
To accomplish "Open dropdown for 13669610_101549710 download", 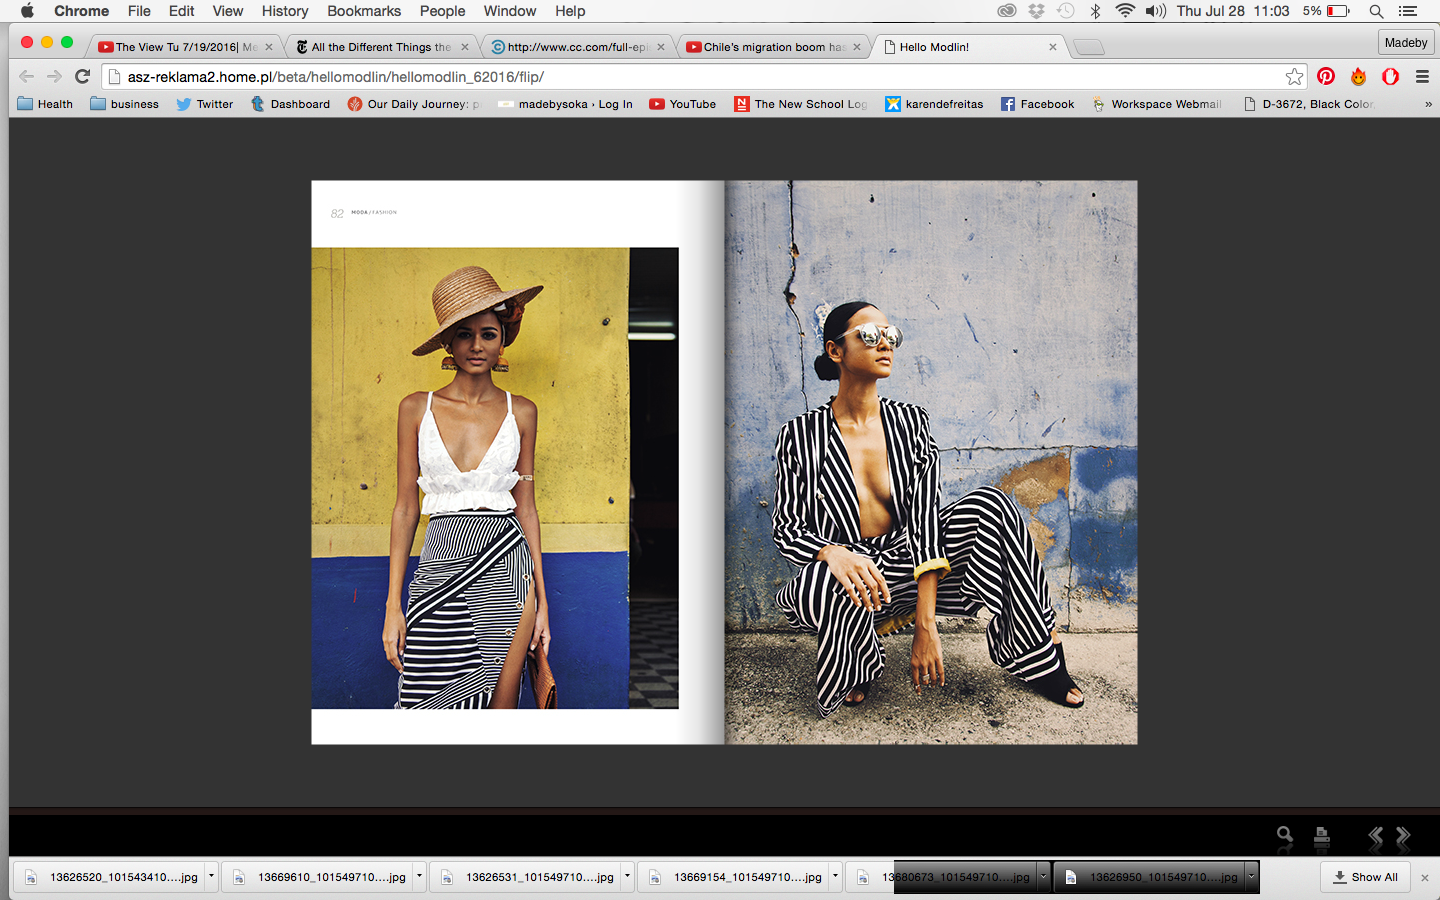I will tap(419, 876).
